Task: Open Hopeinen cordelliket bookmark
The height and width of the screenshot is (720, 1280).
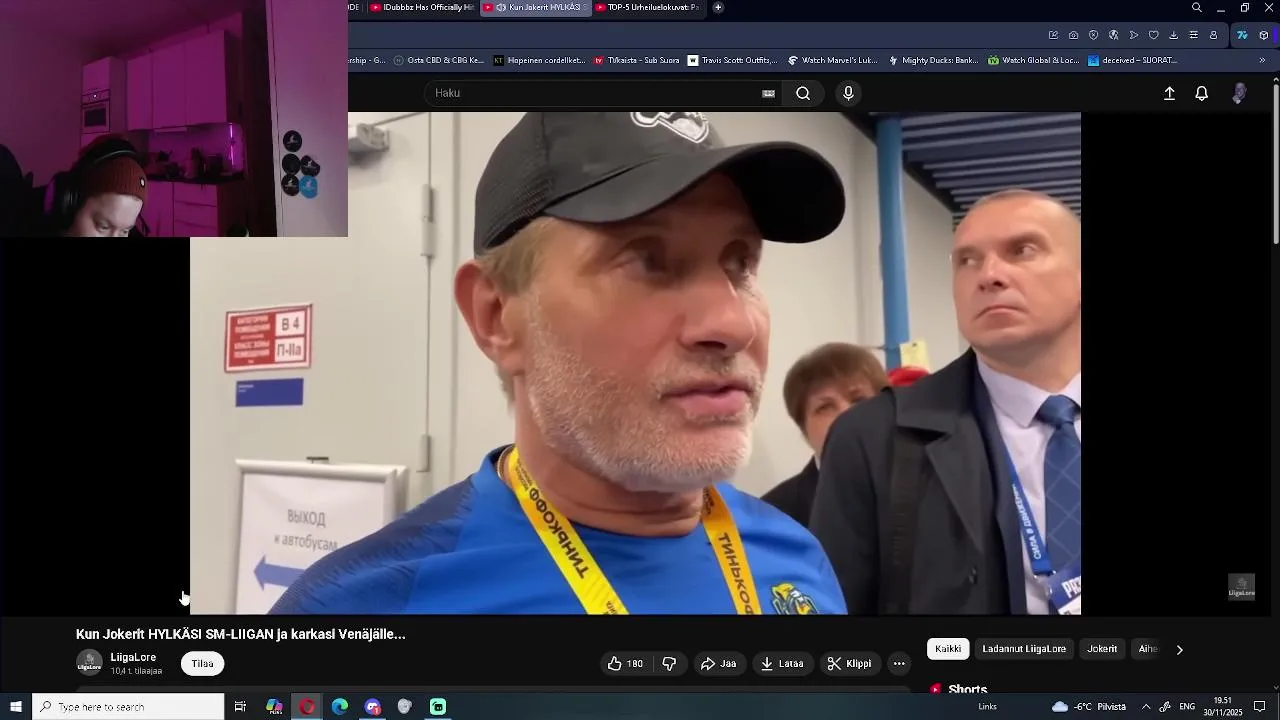Action: [x=539, y=60]
